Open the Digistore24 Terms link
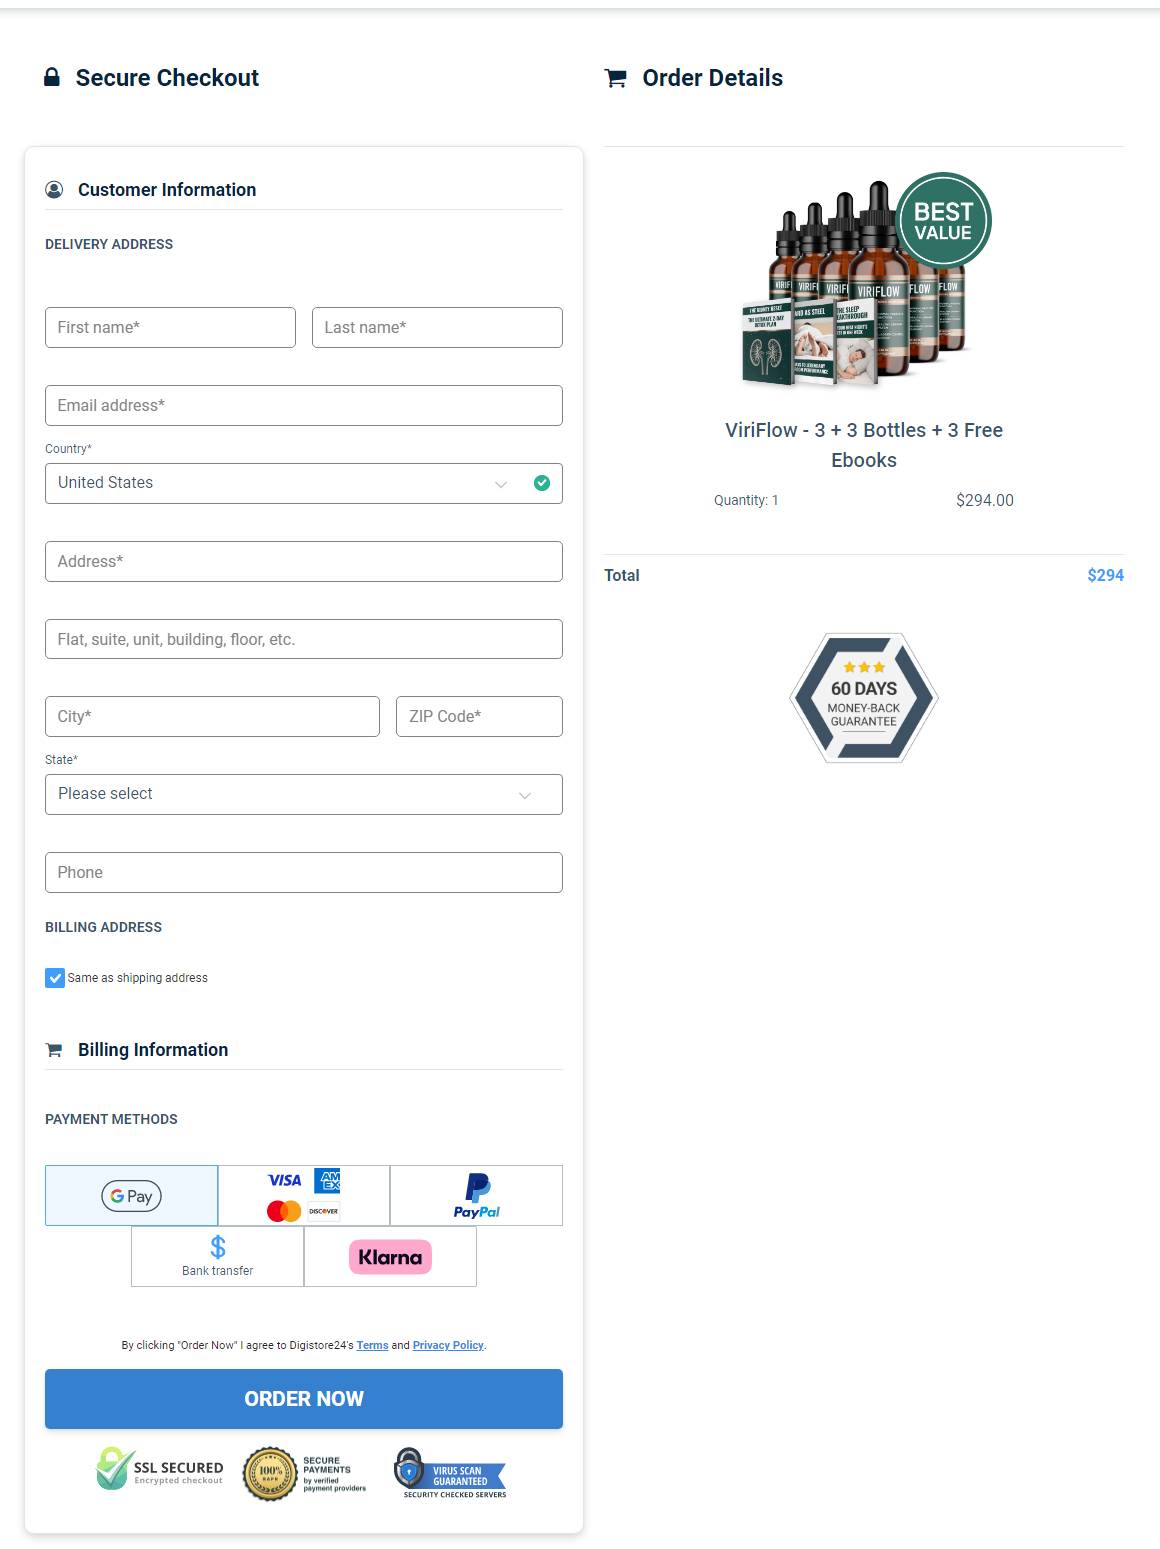The height and width of the screenshot is (1549, 1160). [372, 1345]
